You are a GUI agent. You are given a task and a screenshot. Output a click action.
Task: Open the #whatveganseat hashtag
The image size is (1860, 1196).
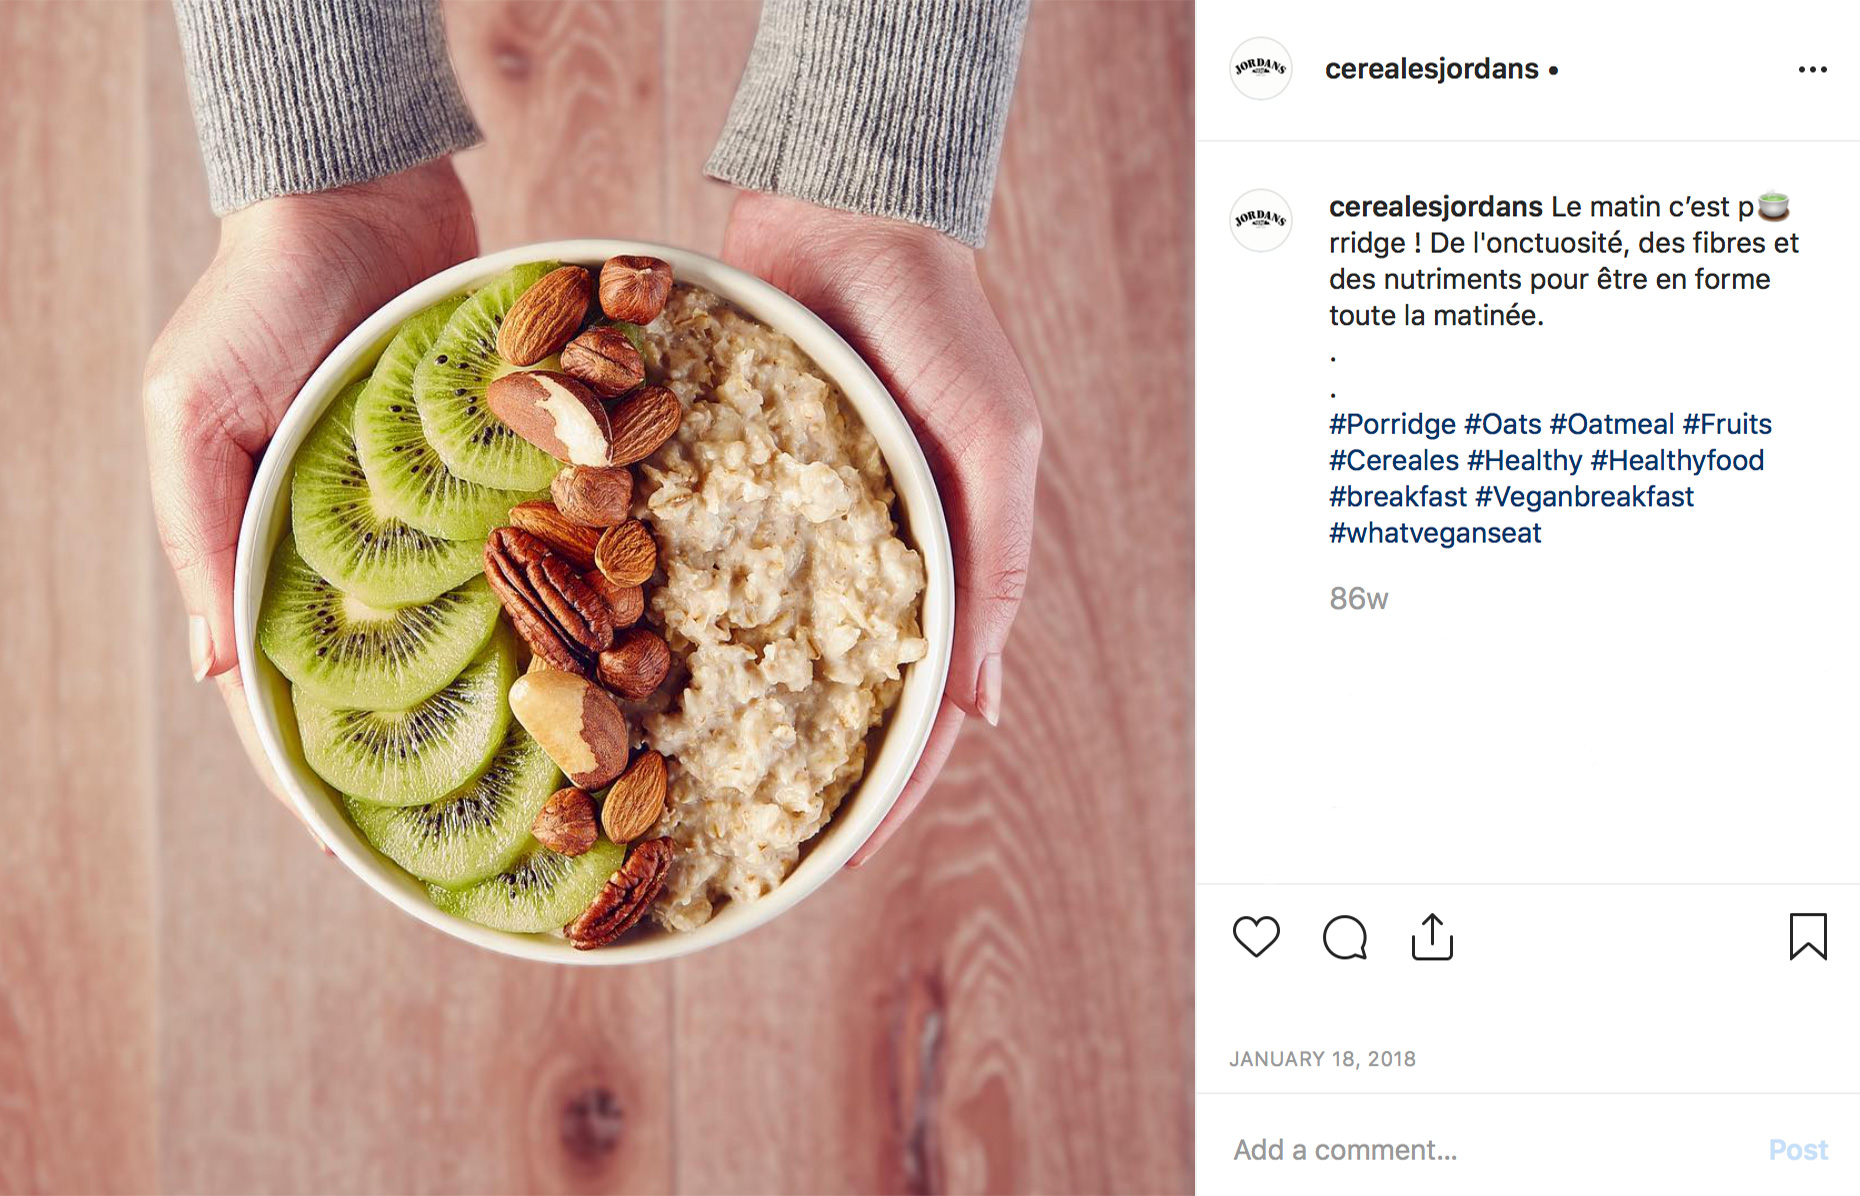[1435, 532]
